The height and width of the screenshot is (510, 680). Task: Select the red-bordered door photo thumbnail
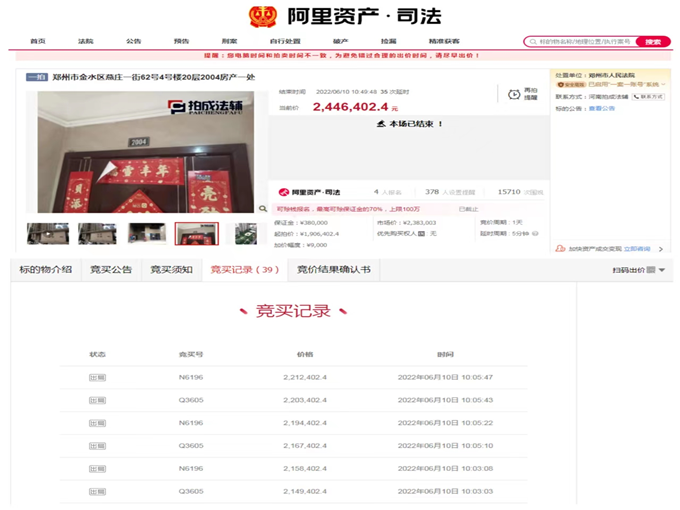coord(196,233)
